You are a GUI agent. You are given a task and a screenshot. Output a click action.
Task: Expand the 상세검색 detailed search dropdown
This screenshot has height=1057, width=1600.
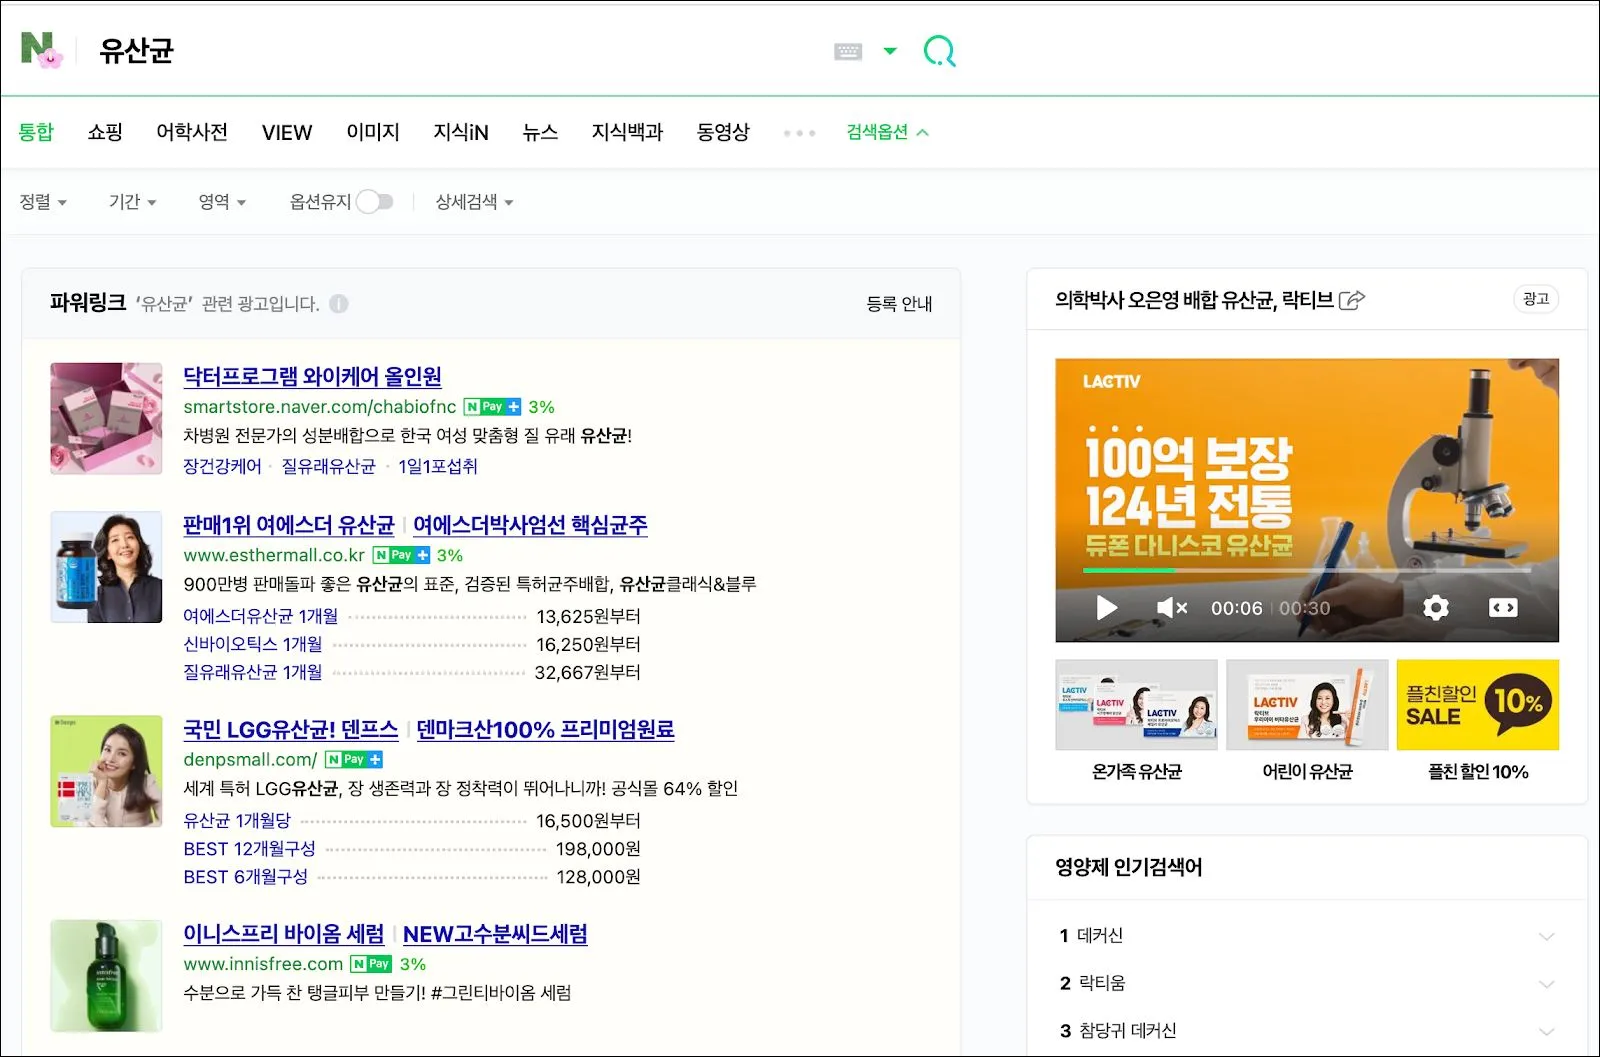[474, 202]
